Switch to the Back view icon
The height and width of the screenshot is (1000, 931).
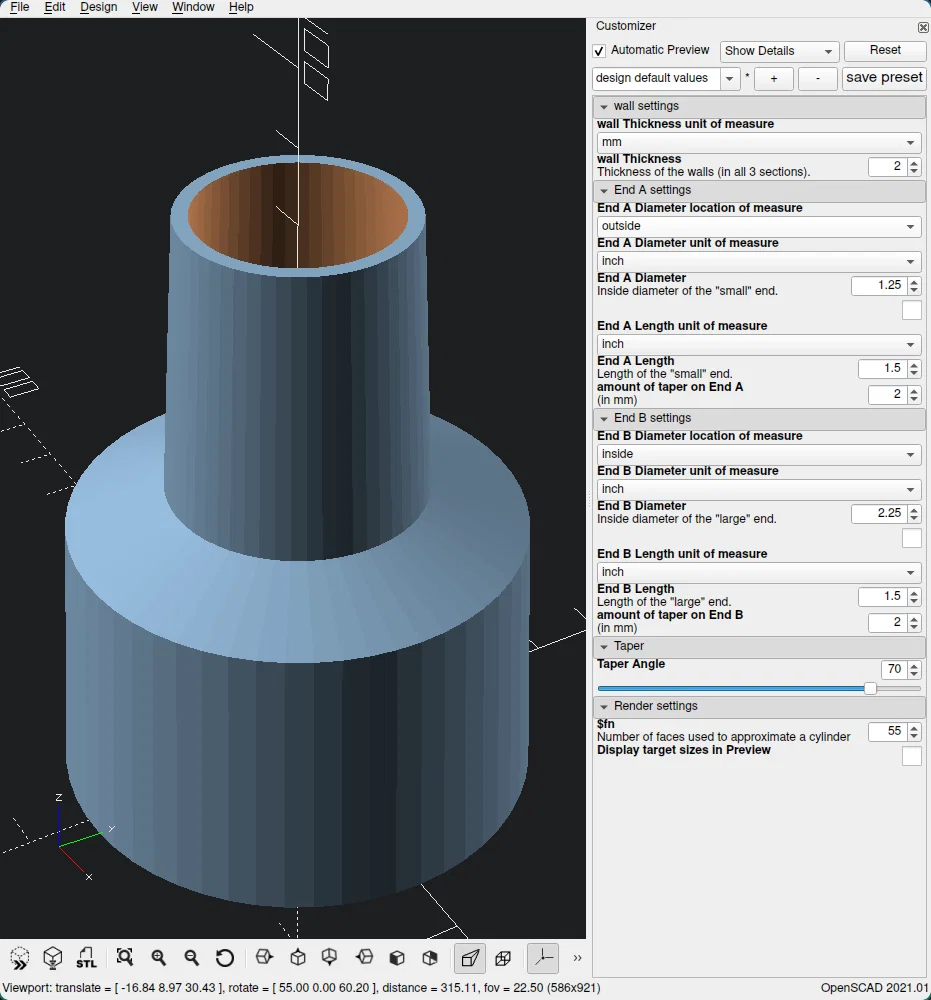430,958
